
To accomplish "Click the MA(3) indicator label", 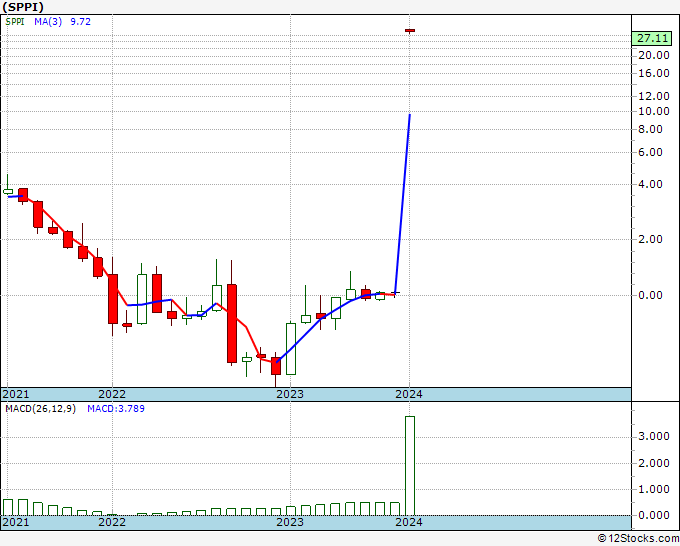I will (48, 22).
